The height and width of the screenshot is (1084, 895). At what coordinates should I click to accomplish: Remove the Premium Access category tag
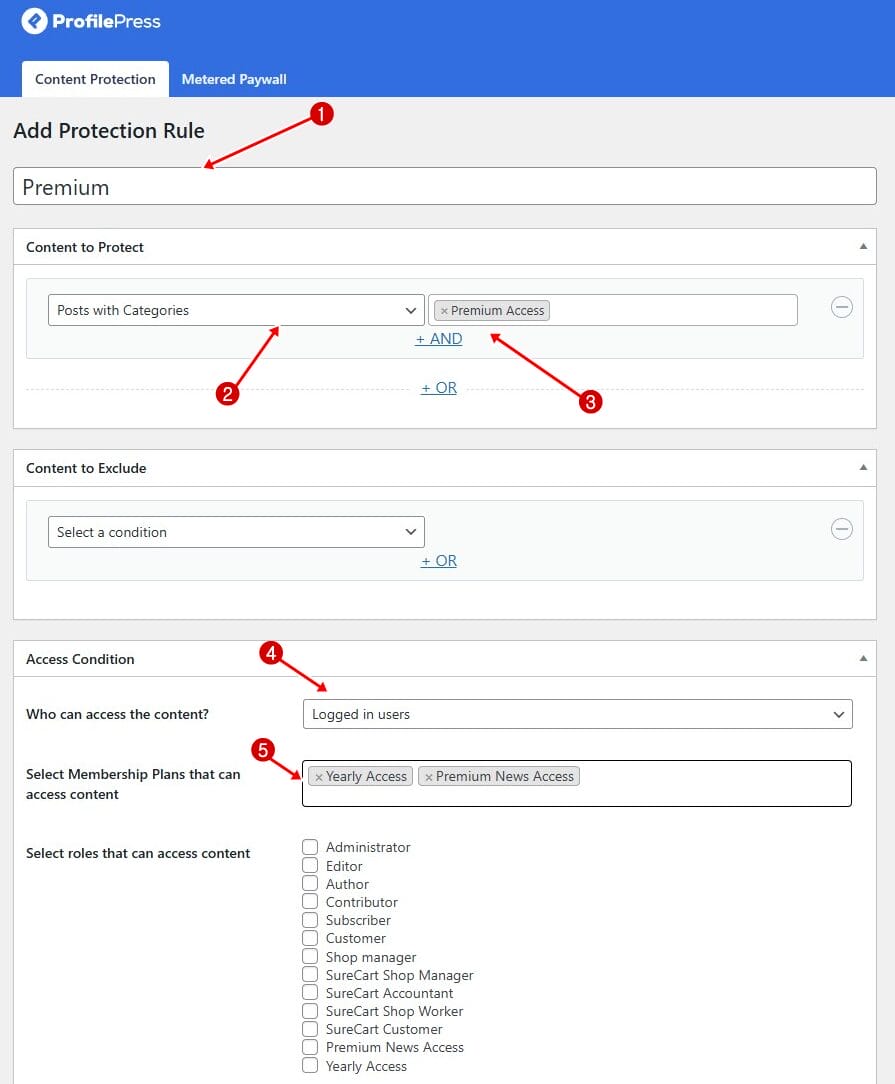(444, 311)
